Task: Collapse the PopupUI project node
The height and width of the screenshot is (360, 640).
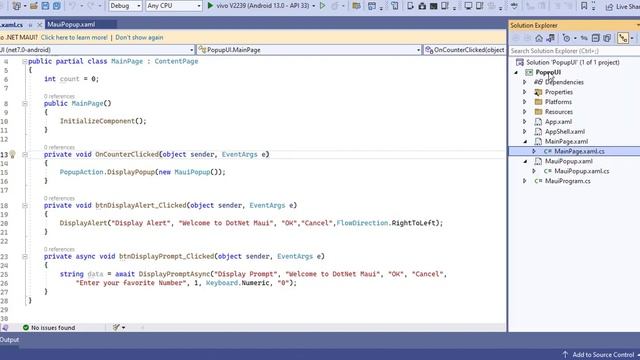Action: point(516,72)
